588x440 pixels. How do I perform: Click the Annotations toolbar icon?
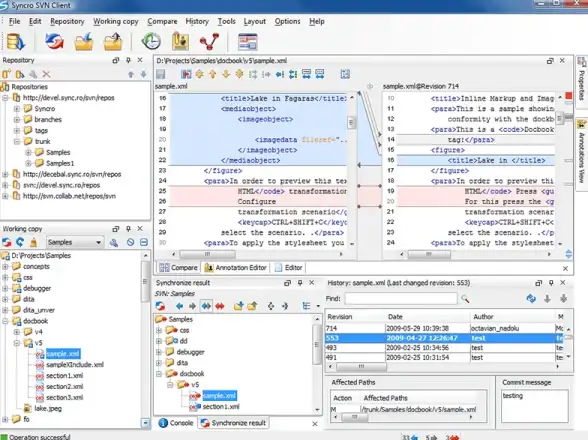[x=180, y=41]
